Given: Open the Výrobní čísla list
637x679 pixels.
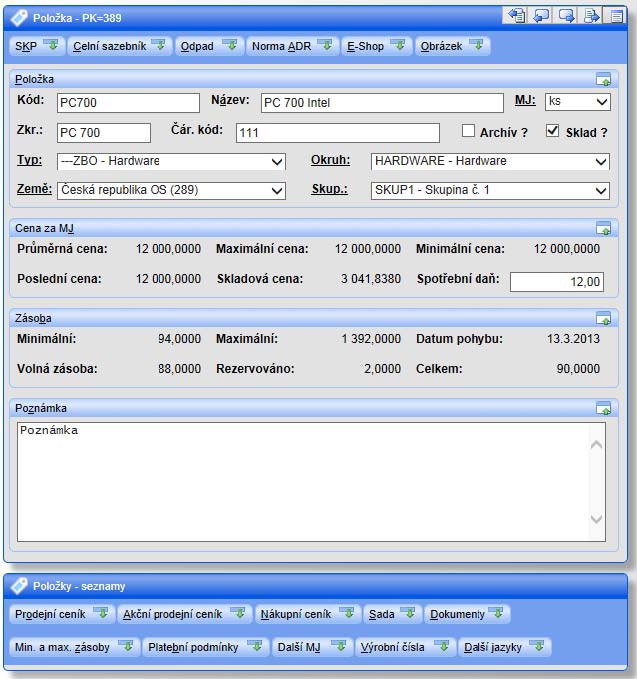Looking at the screenshot, I should pyautogui.click(x=405, y=647).
